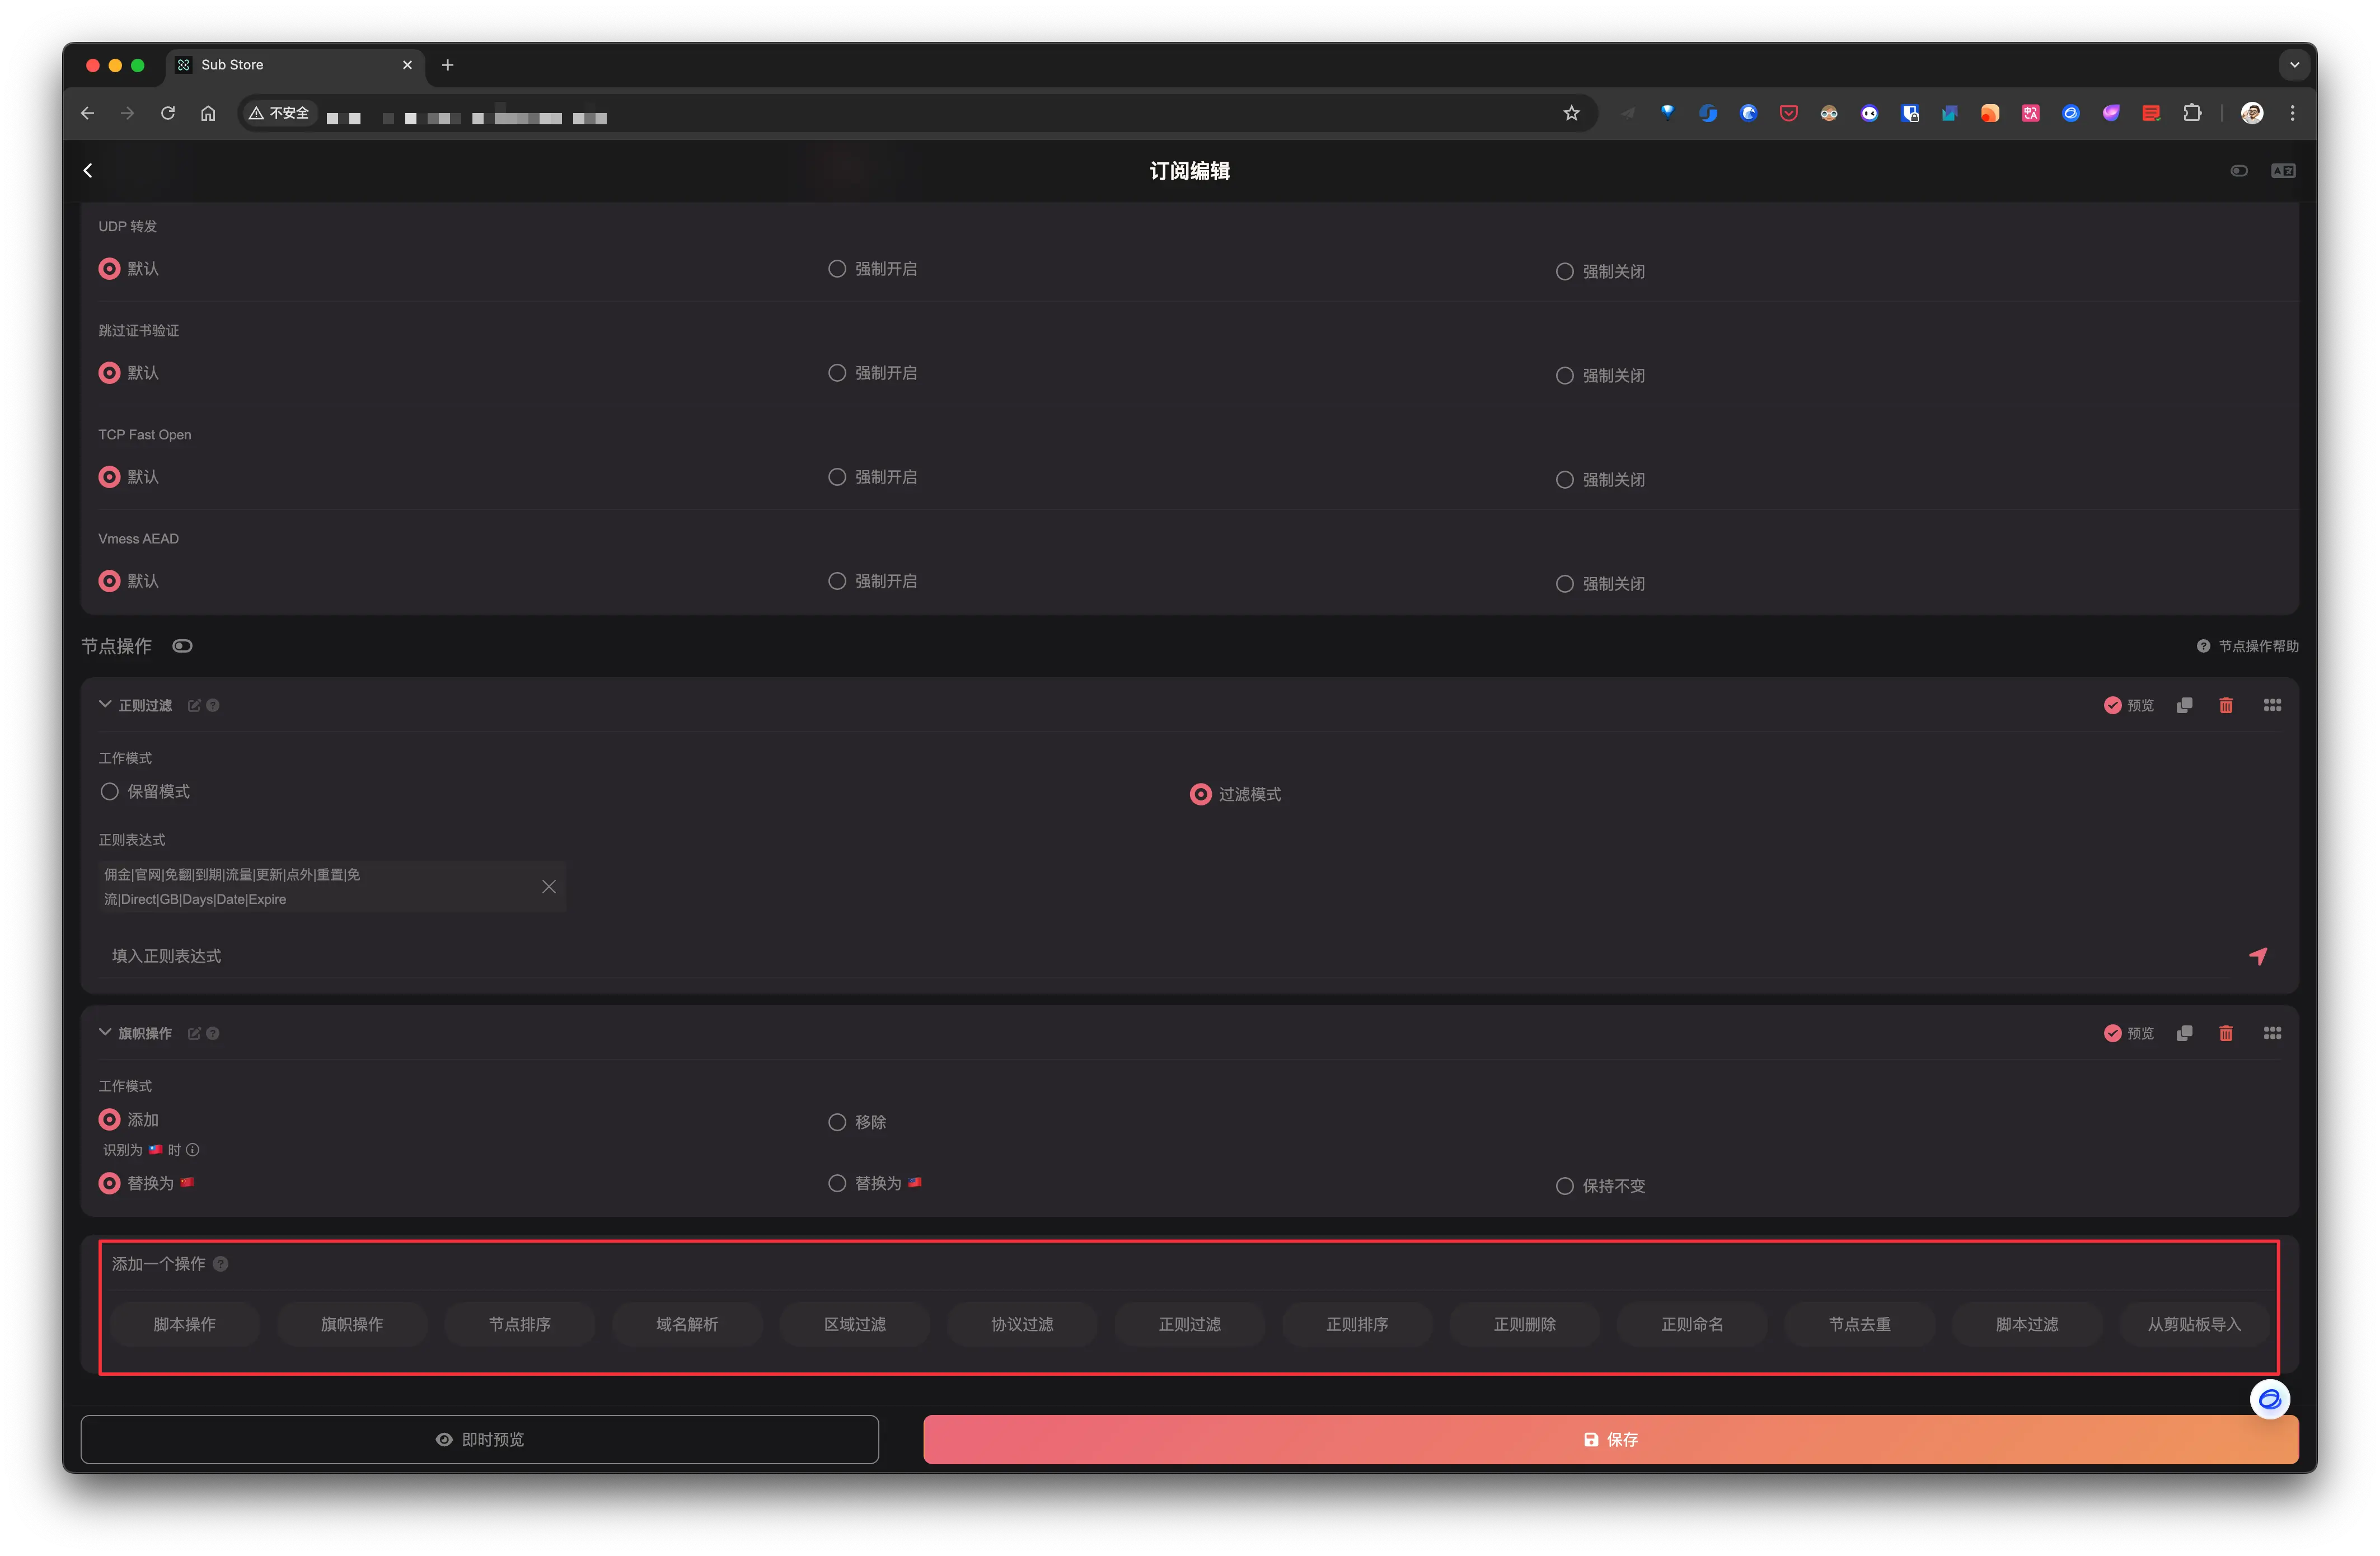
Task: Open the 节点操作帮助 help icon
Action: coord(2202,646)
